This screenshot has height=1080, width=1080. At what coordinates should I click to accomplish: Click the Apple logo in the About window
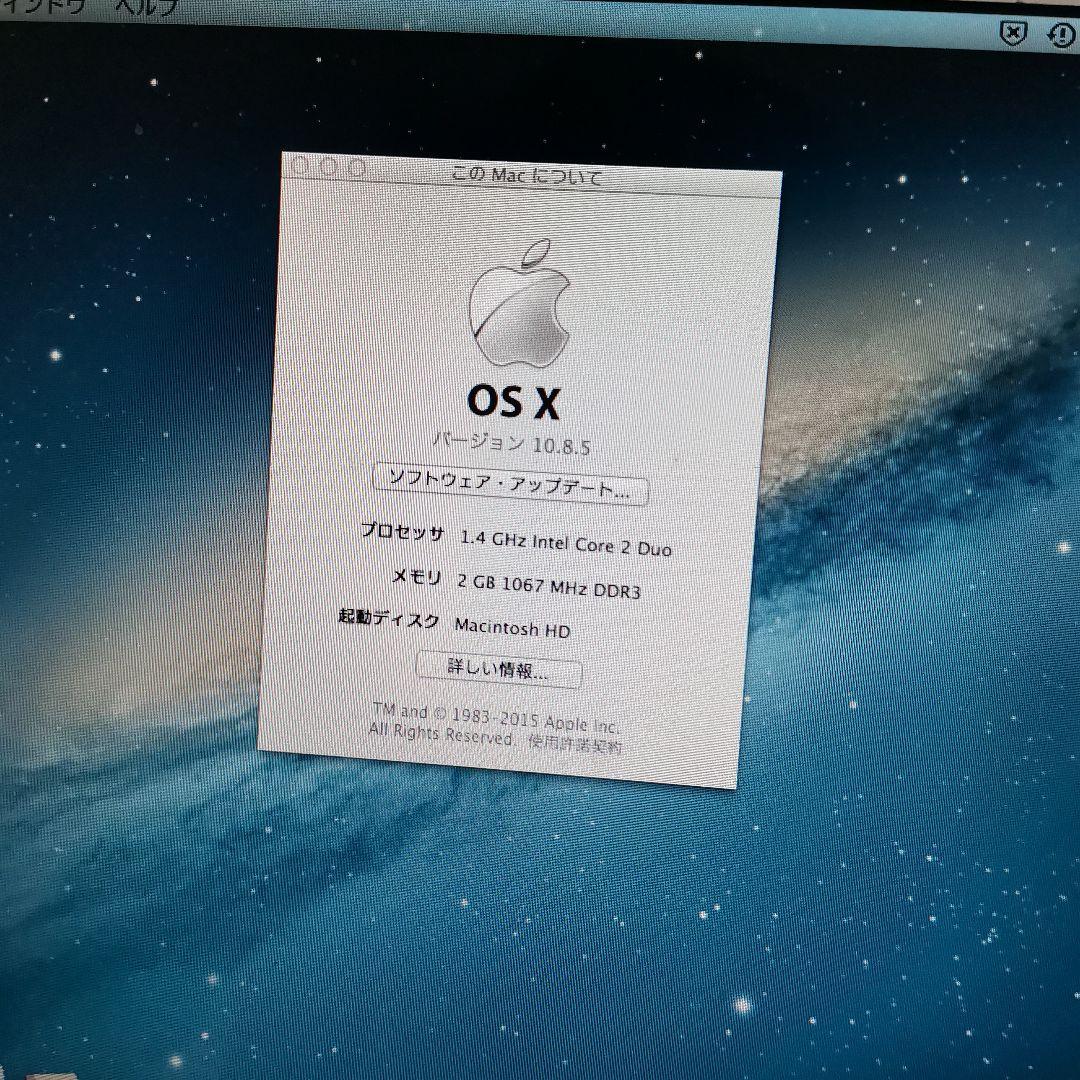tap(520, 302)
